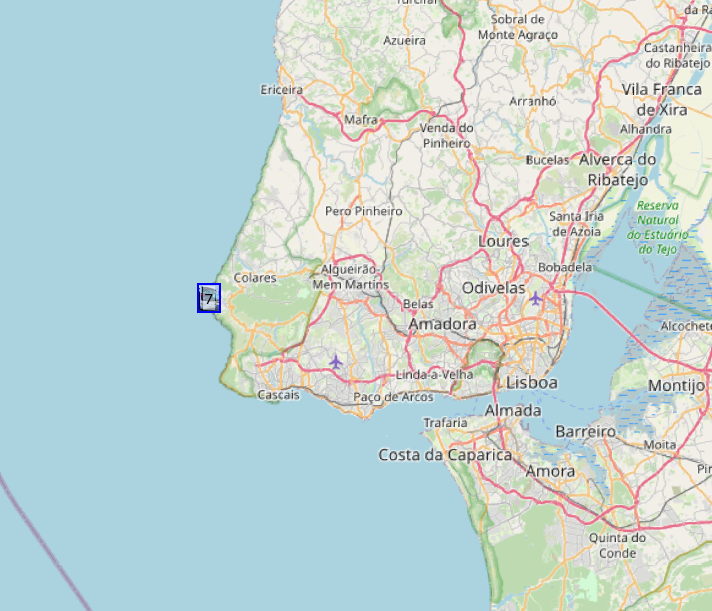Viewport: 712px width, 611px height.
Task: Click the airfield plane icon north of Cascais
Action: [x=336, y=362]
